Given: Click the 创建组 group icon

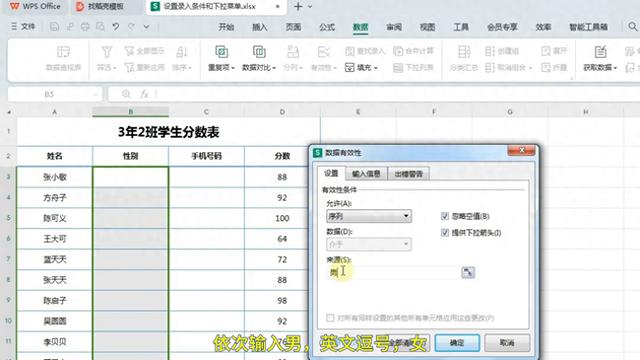Looking at the screenshot, I should pyautogui.click(x=490, y=51).
